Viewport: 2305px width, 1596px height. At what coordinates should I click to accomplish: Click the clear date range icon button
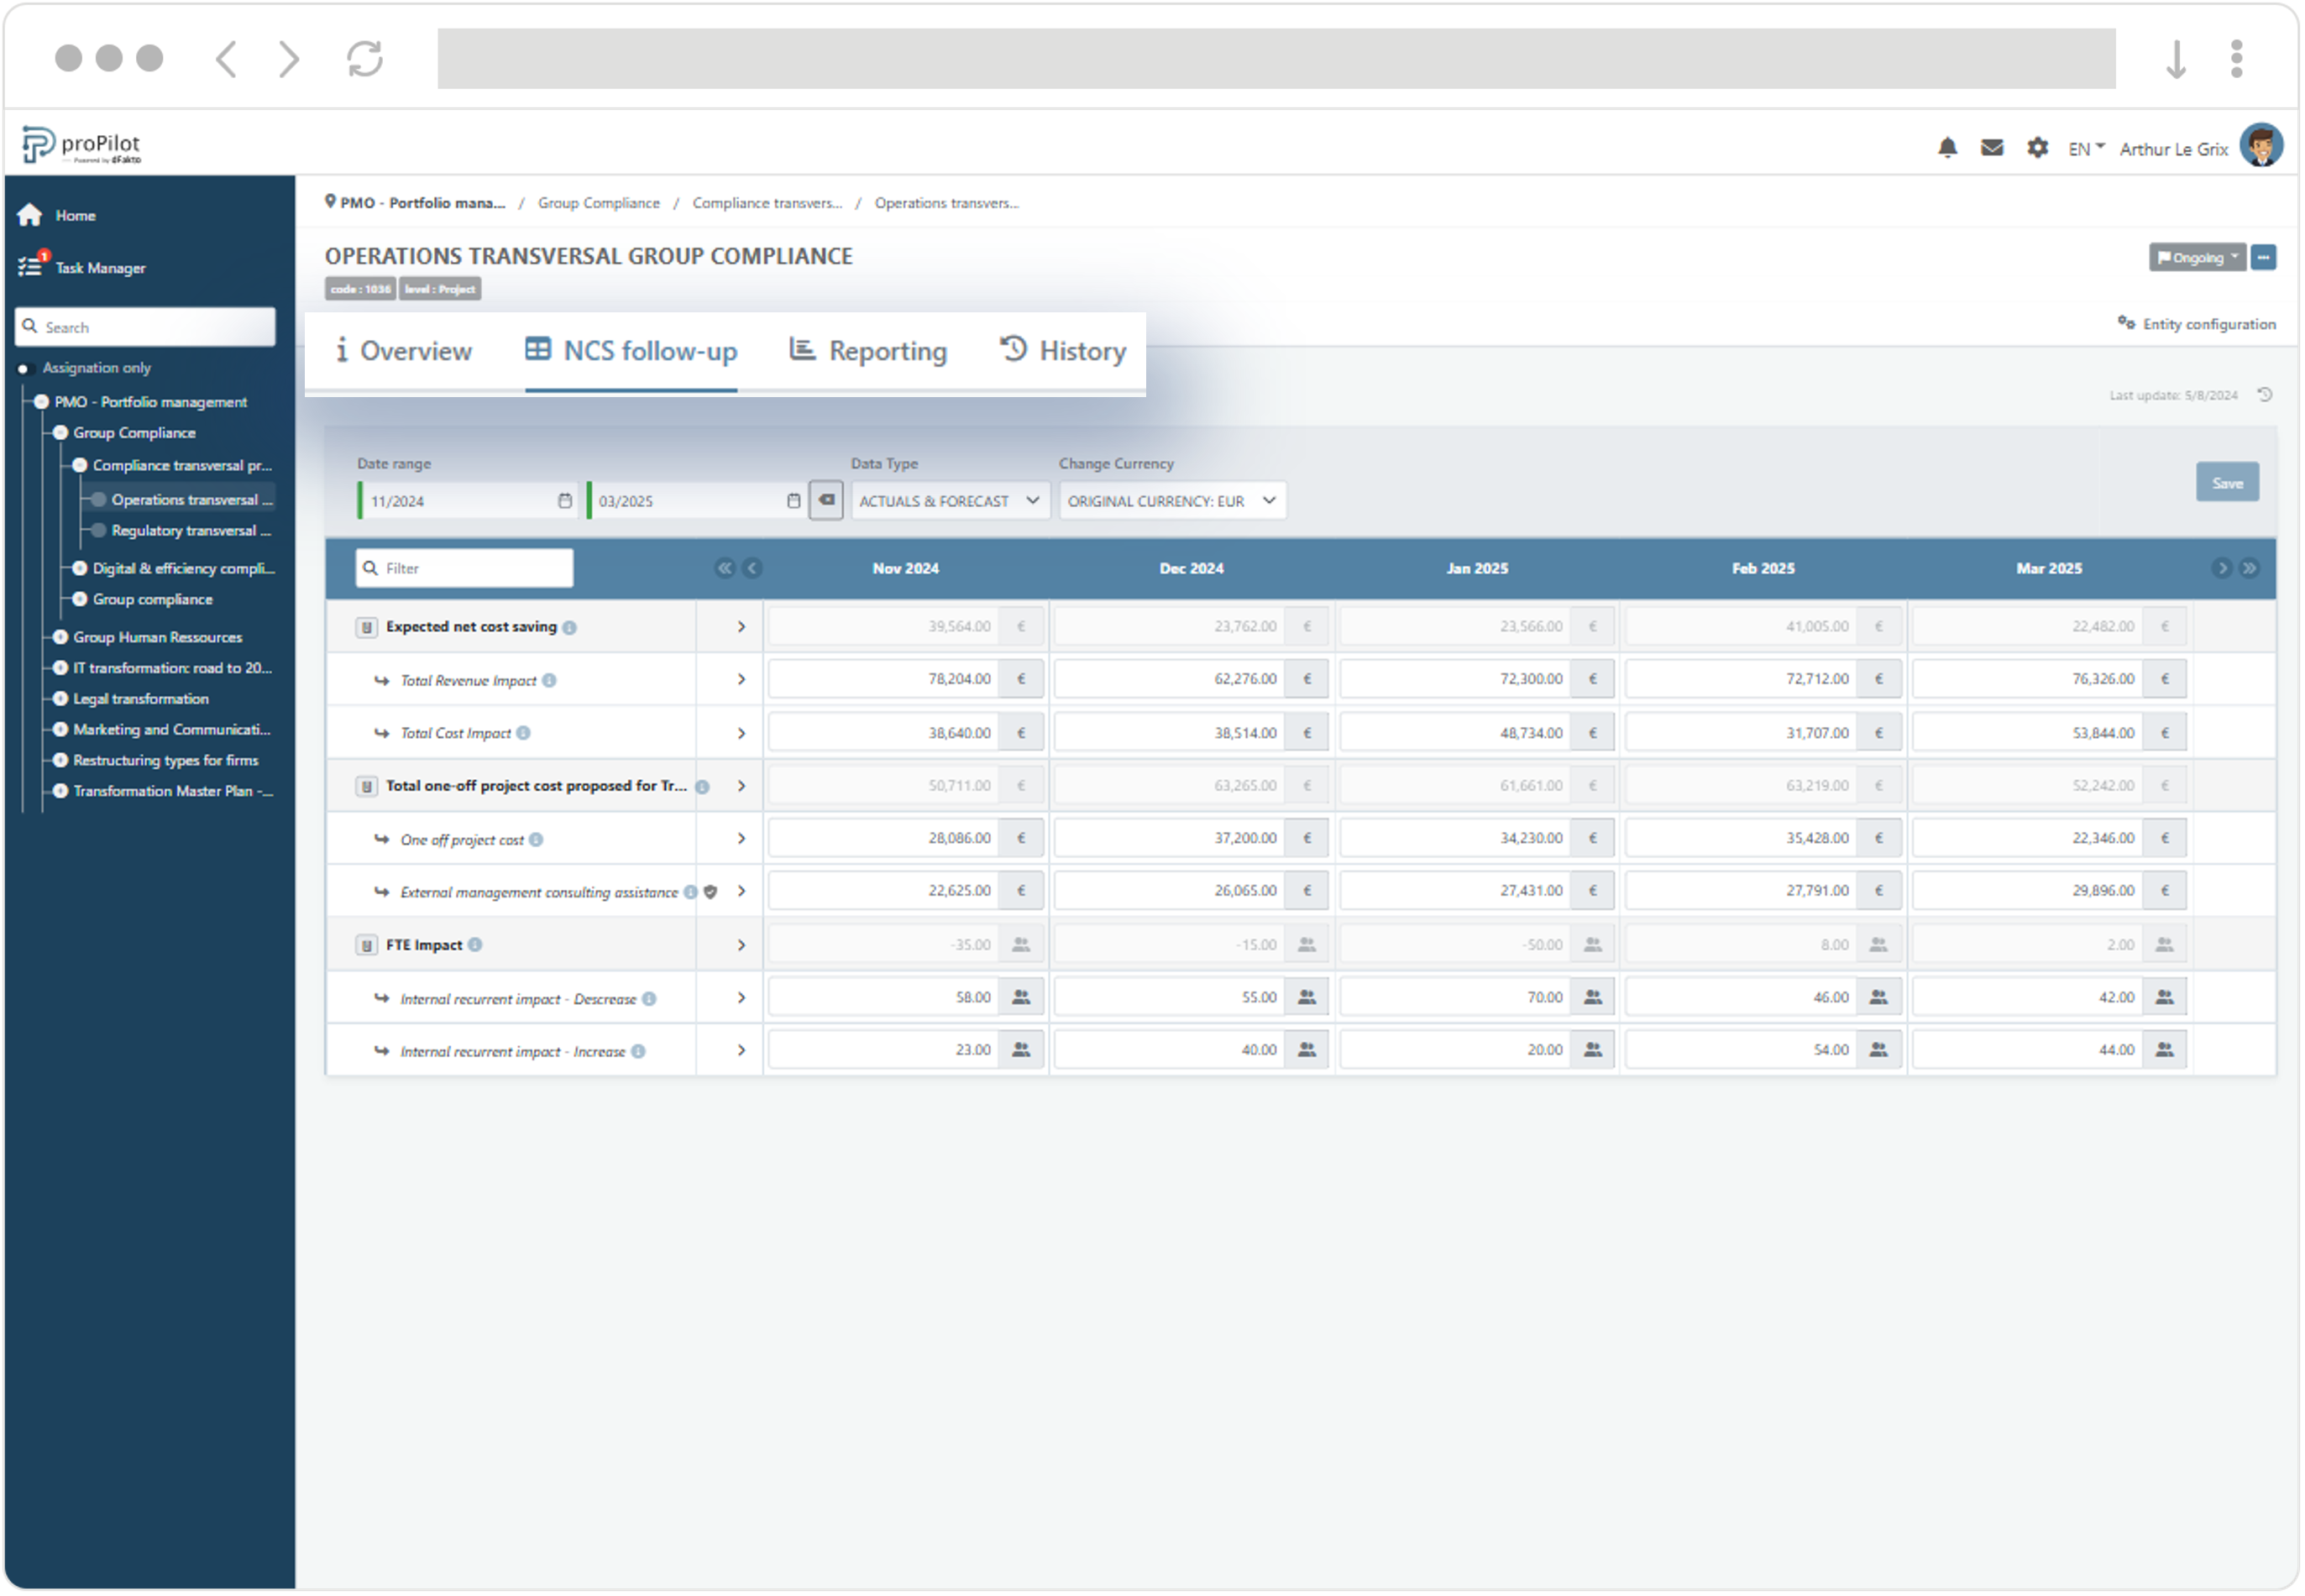pyautogui.click(x=827, y=500)
